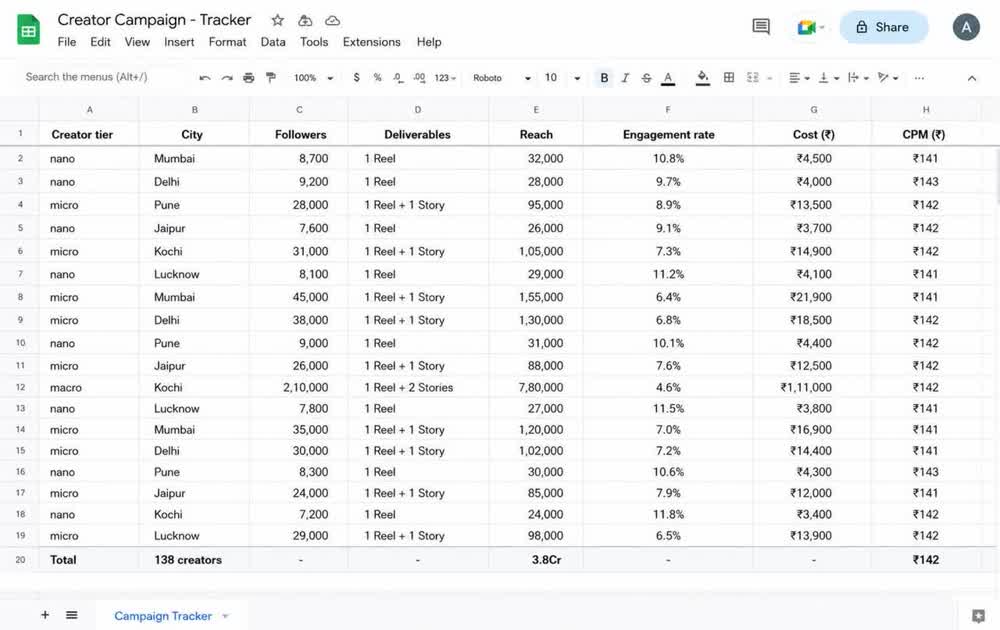Open the more toolbar options ellipsis
The height and width of the screenshot is (630, 1000).
pyautogui.click(x=919, y=78)
